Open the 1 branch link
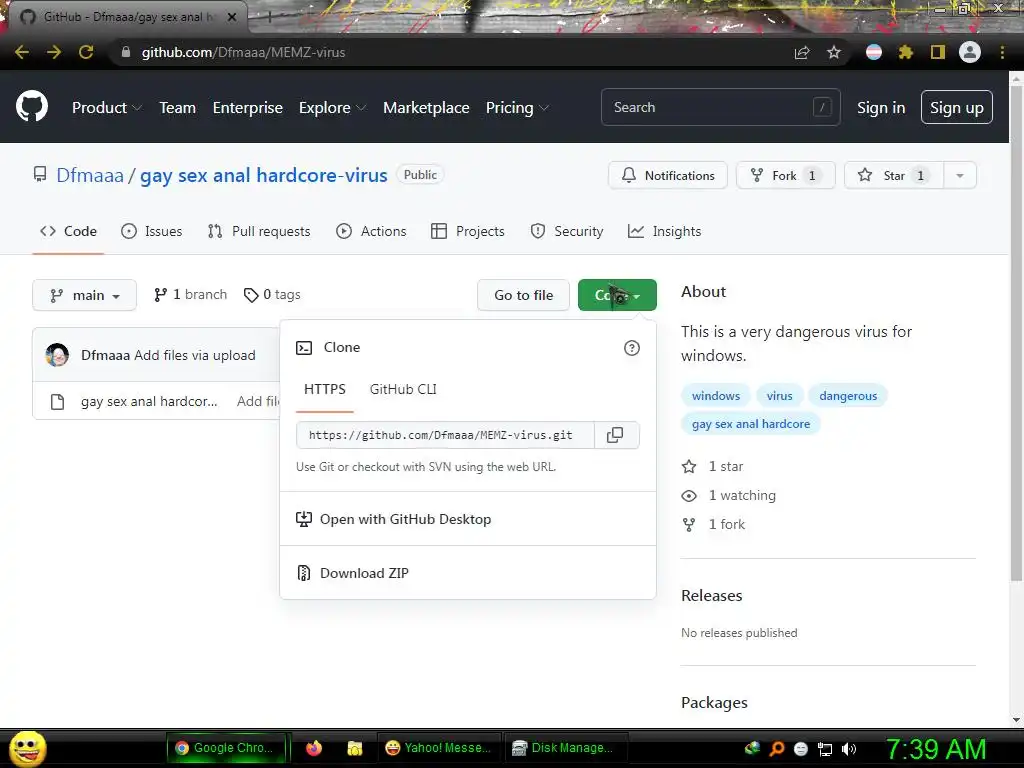1024x768 pixels. [x=190, y=295]
